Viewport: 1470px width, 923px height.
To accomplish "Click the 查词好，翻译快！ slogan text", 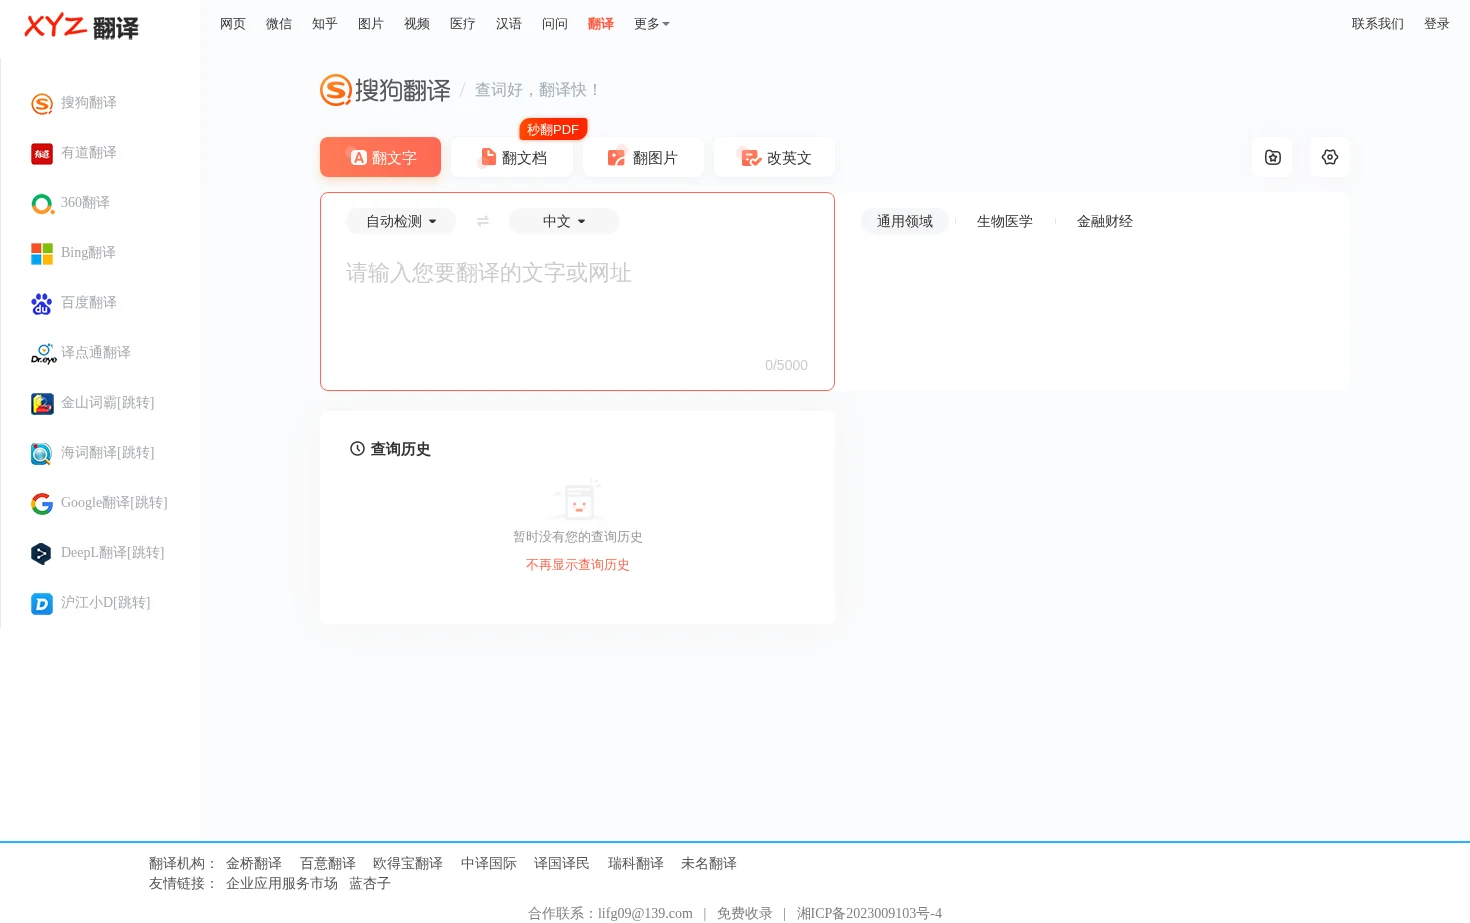I will 539,90.
